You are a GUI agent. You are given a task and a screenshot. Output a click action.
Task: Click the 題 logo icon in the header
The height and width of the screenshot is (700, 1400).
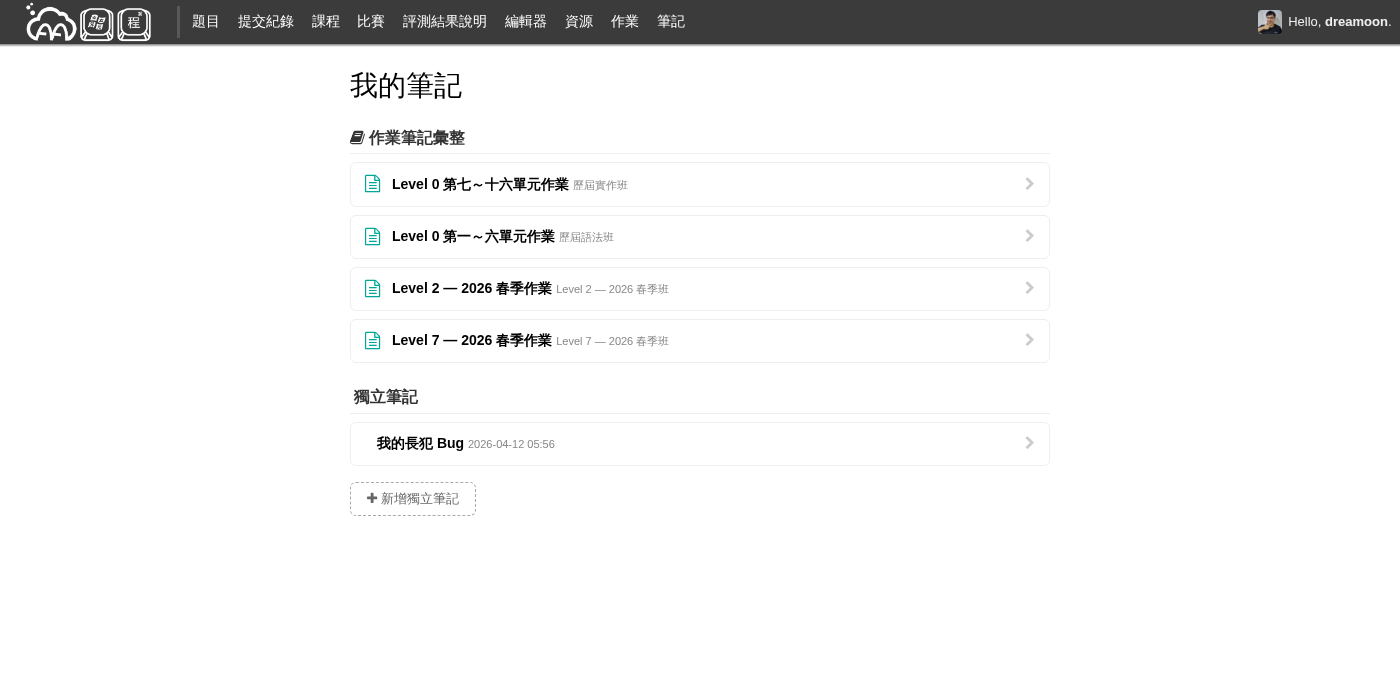tap(96, 22)
